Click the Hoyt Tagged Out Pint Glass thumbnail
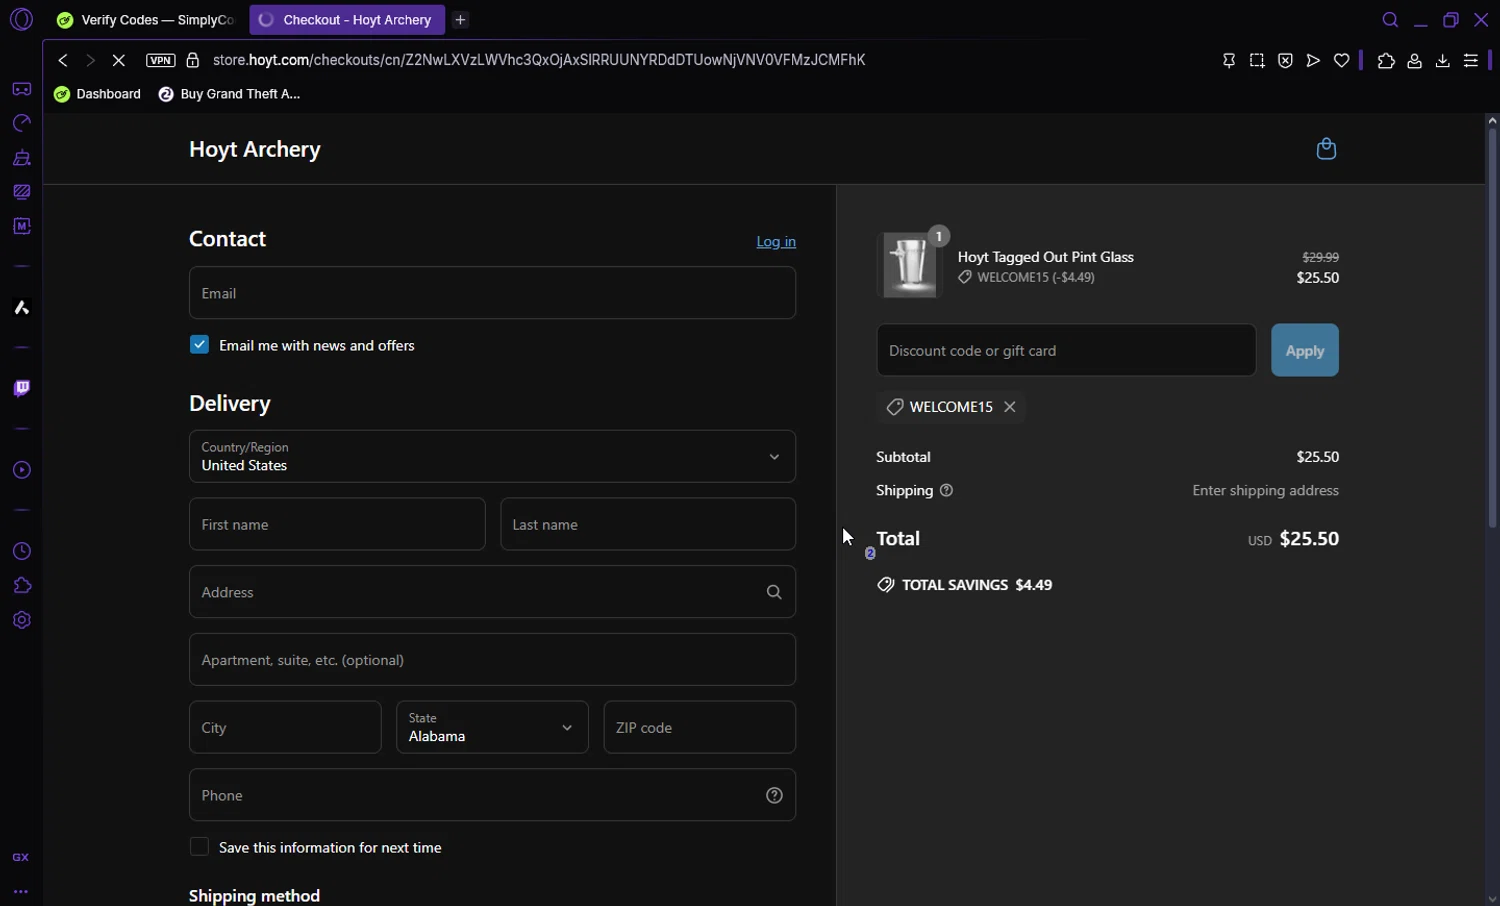The image size is (1500, 906). 910,266
